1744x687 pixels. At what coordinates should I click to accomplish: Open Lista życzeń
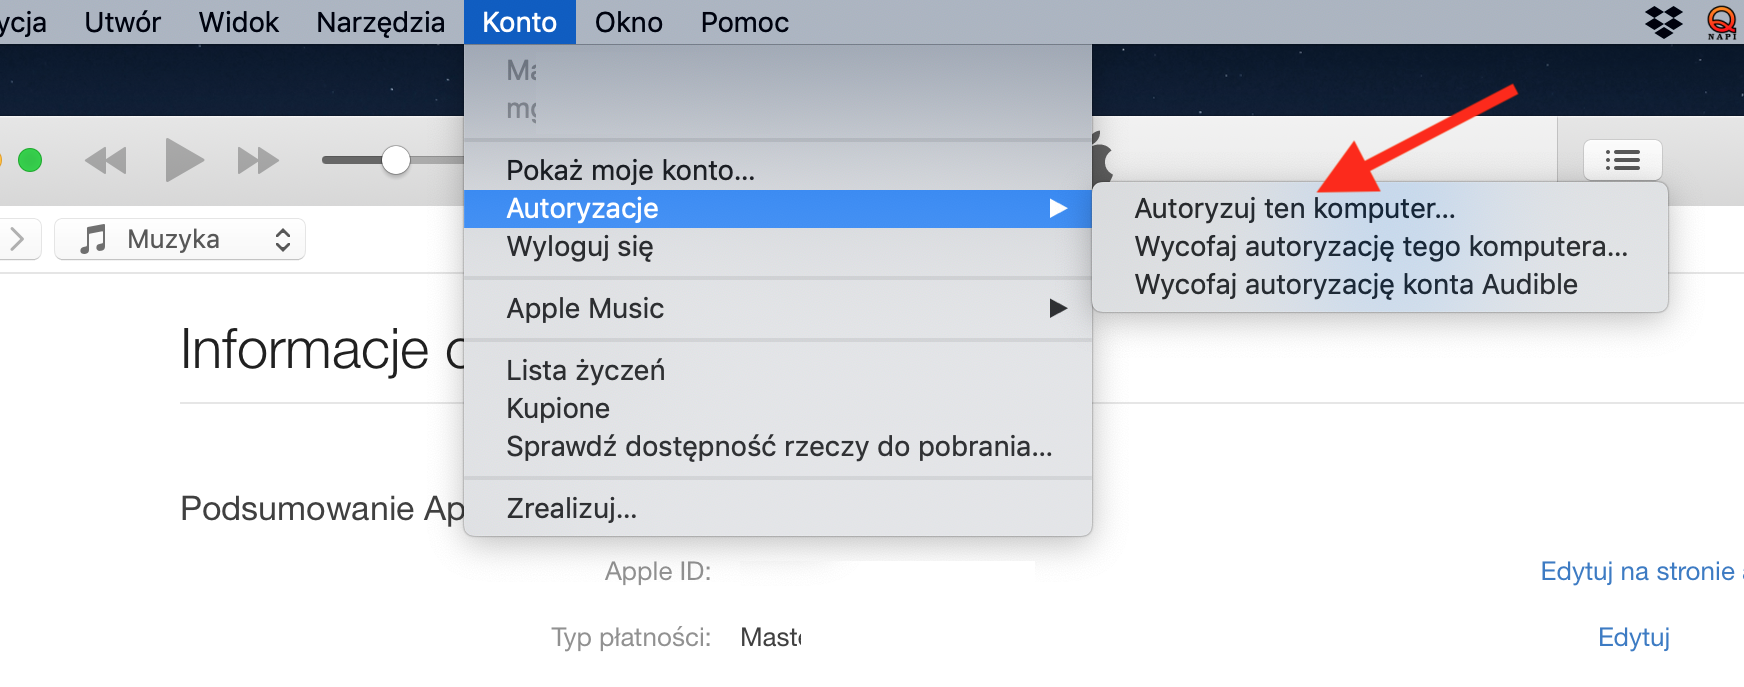(778, 370)
